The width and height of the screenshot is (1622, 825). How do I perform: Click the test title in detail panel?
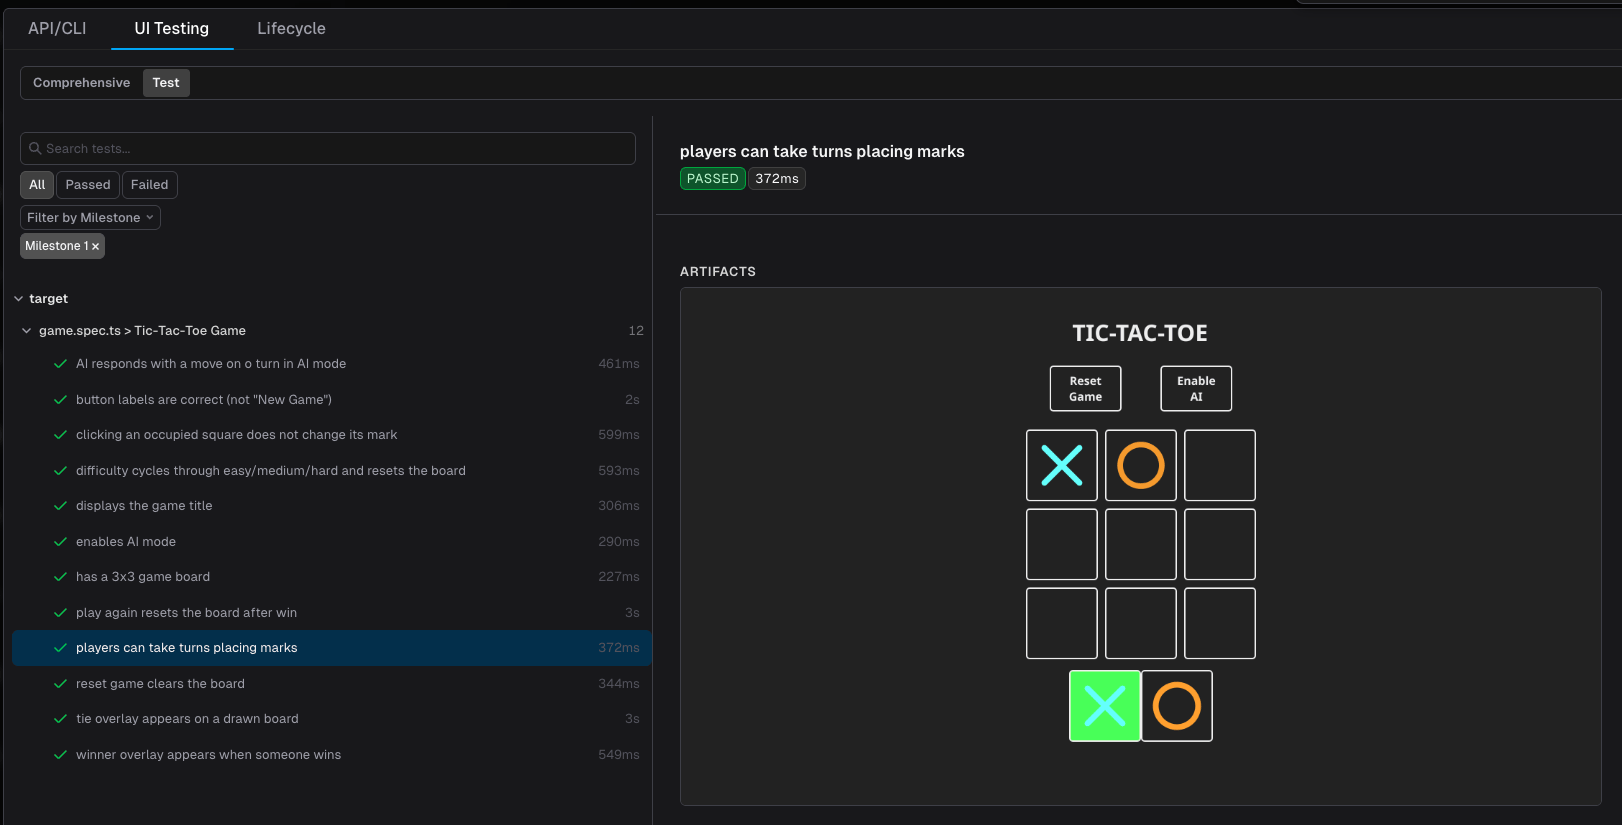822,152
